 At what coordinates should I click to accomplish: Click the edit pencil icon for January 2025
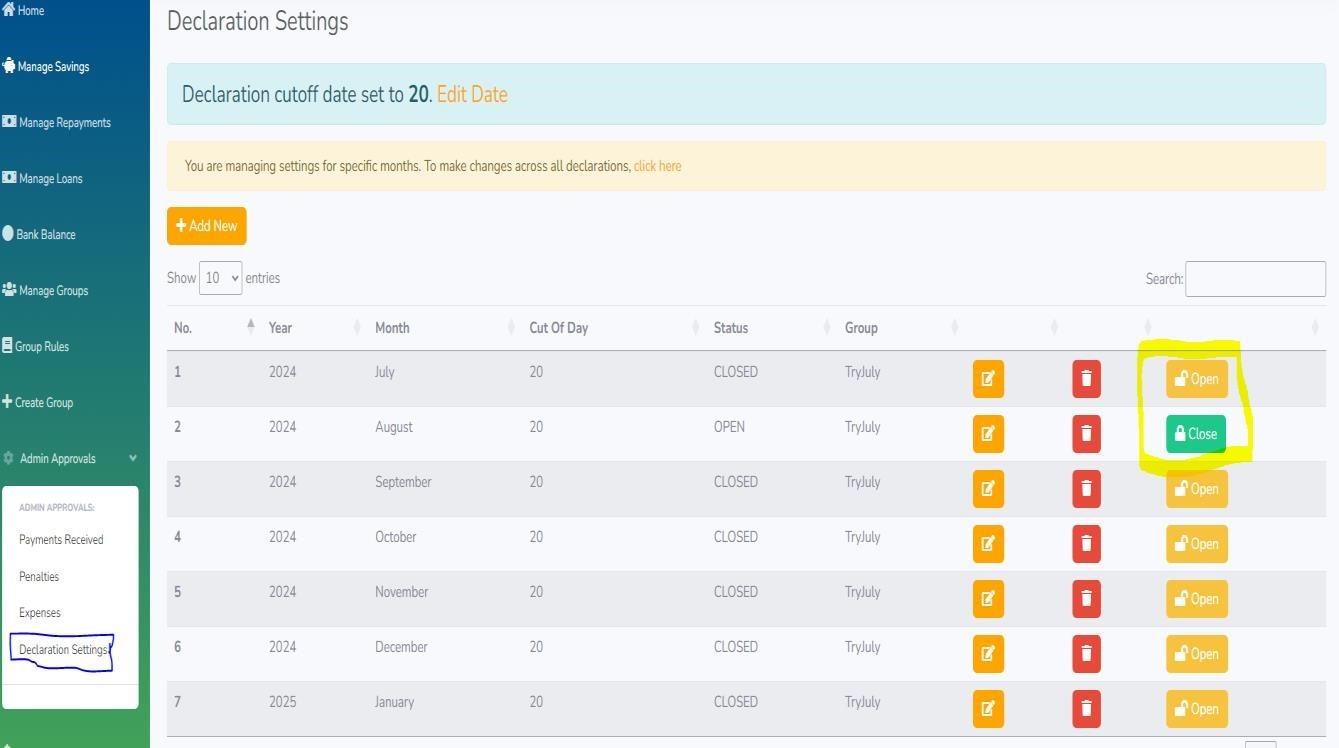coord(988,709)
